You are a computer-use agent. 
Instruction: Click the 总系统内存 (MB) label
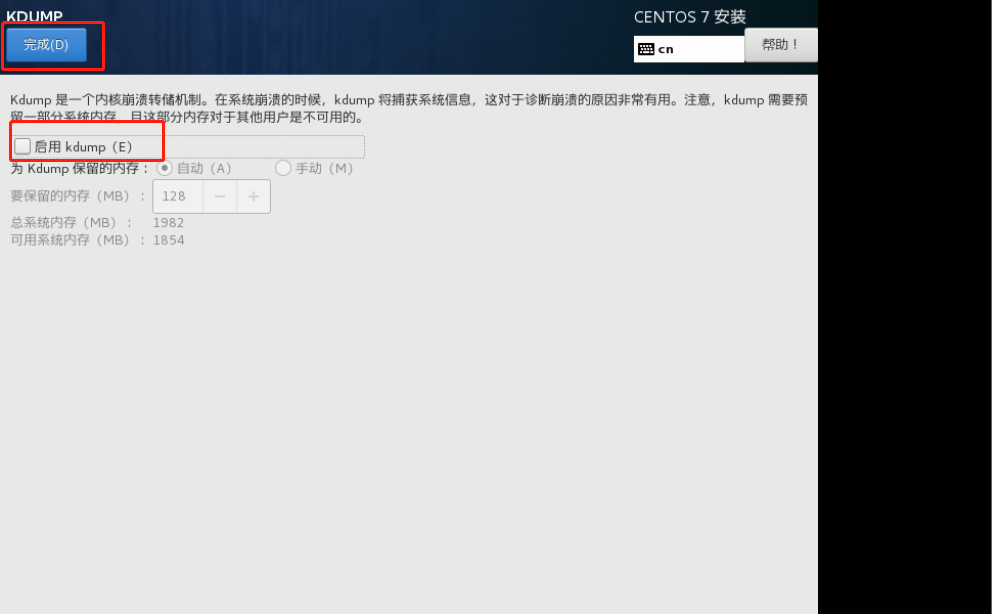(x=71, y=223)
